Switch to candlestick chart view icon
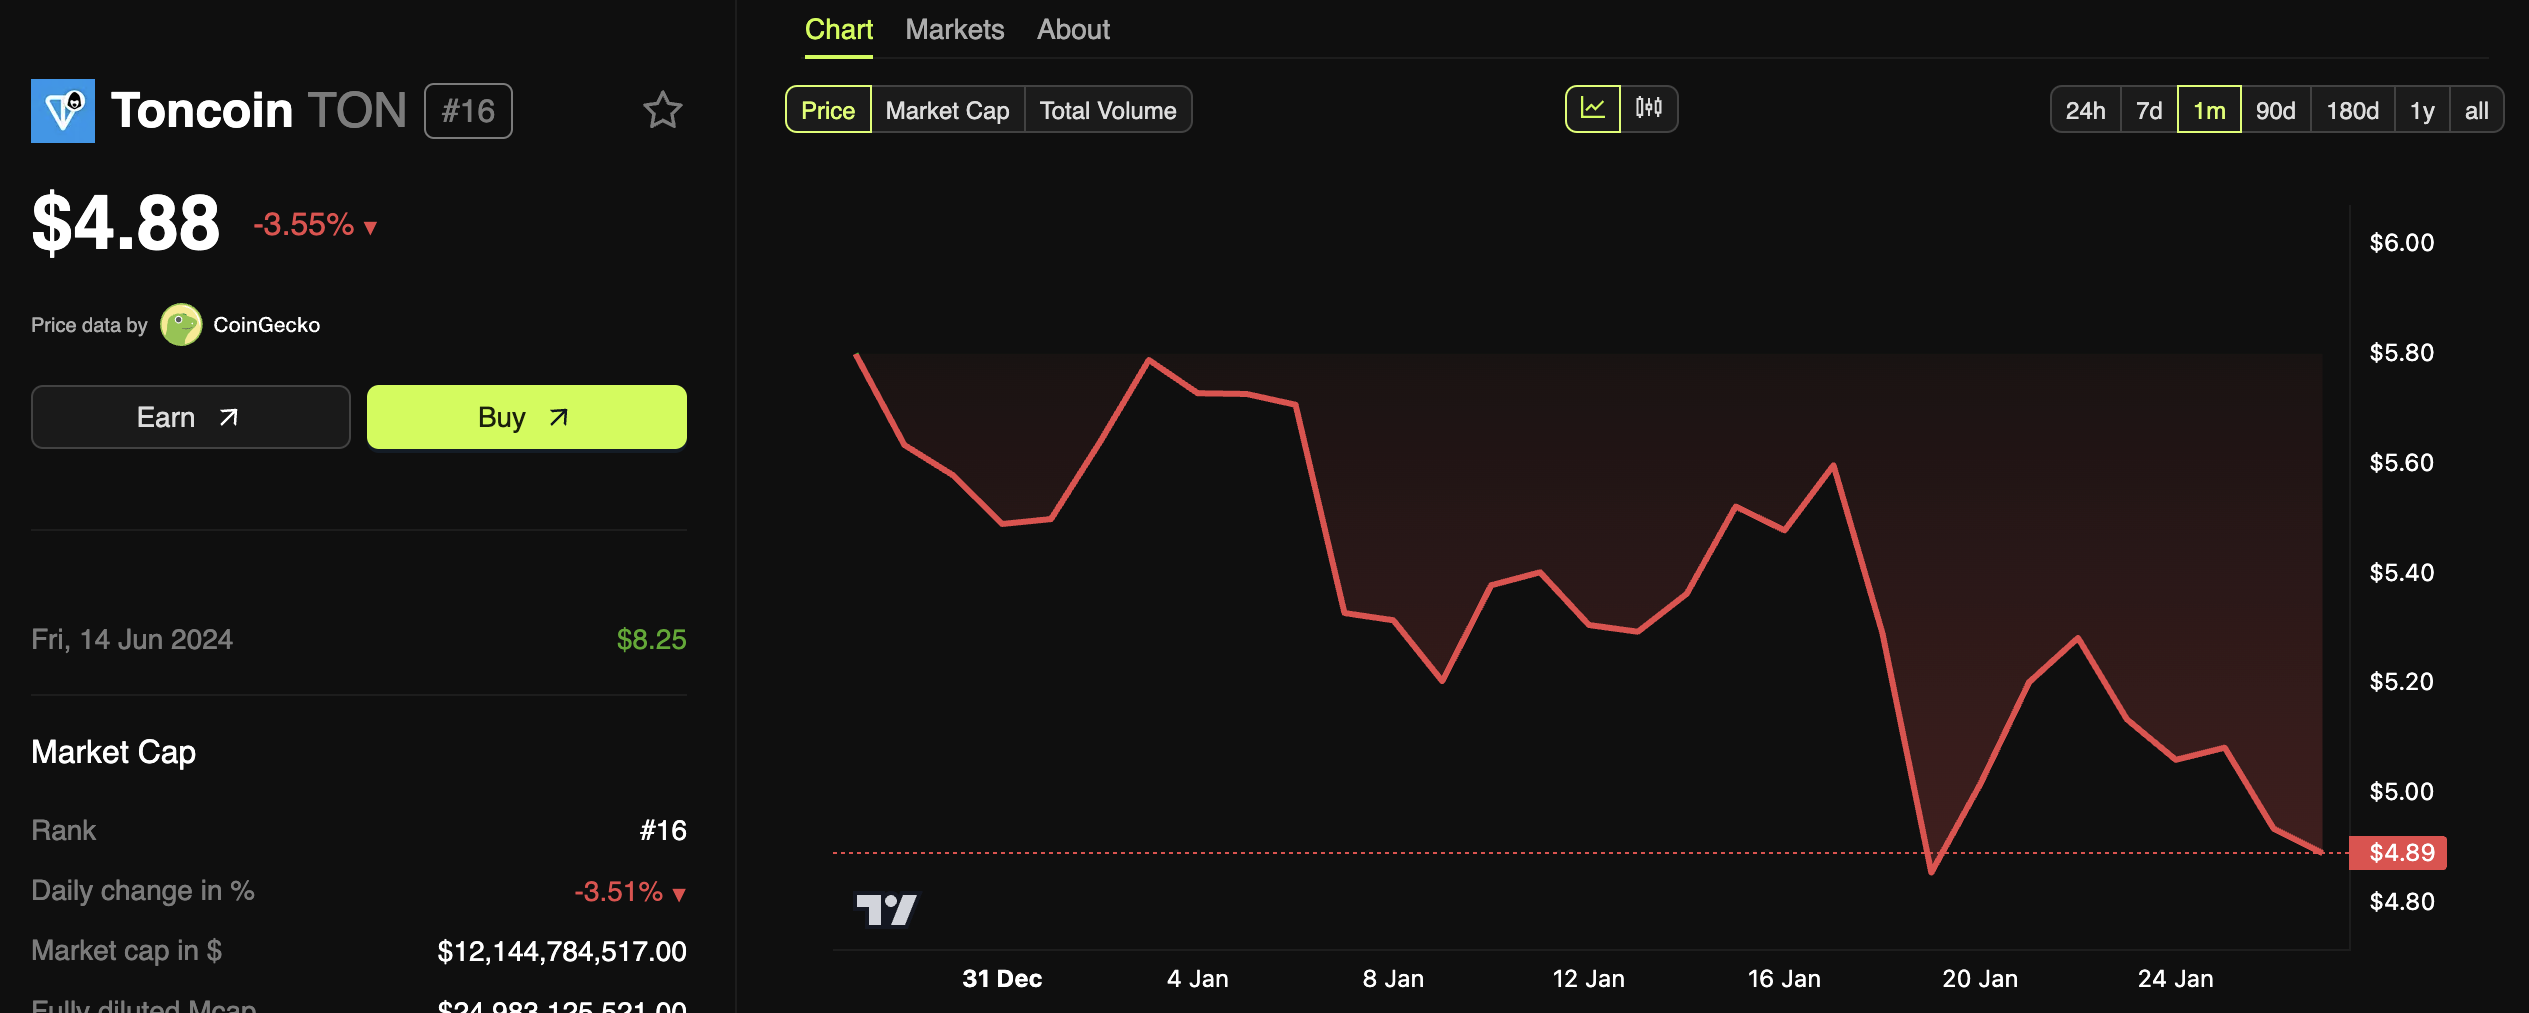This screenshot has width=2529, height=1013. click(1649, 109)
